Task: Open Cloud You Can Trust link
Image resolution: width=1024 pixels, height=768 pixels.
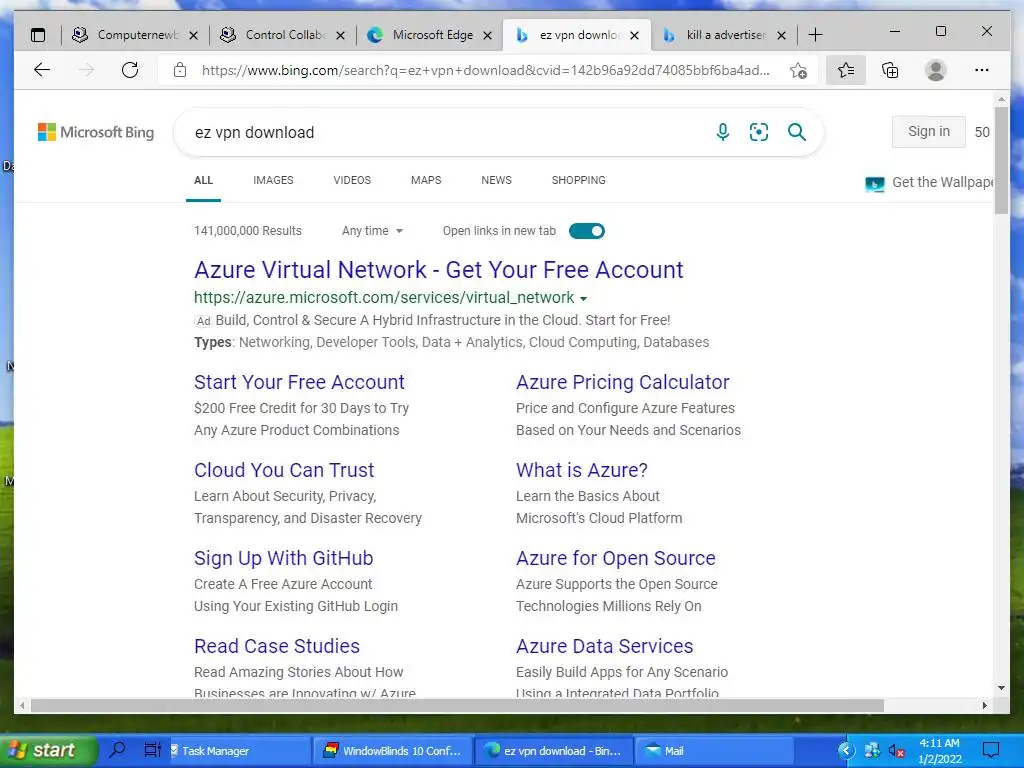Action: coord(284,470)
